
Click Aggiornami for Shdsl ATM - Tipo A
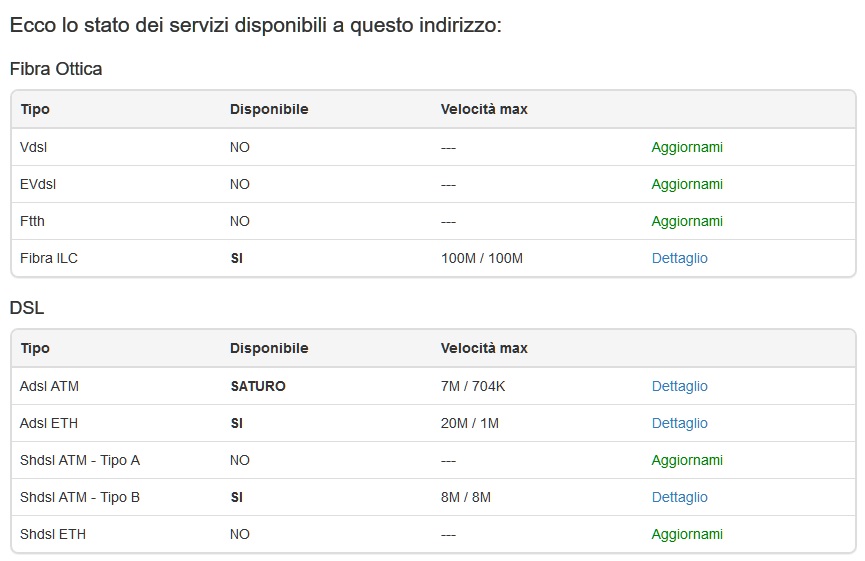pos(686,460)
